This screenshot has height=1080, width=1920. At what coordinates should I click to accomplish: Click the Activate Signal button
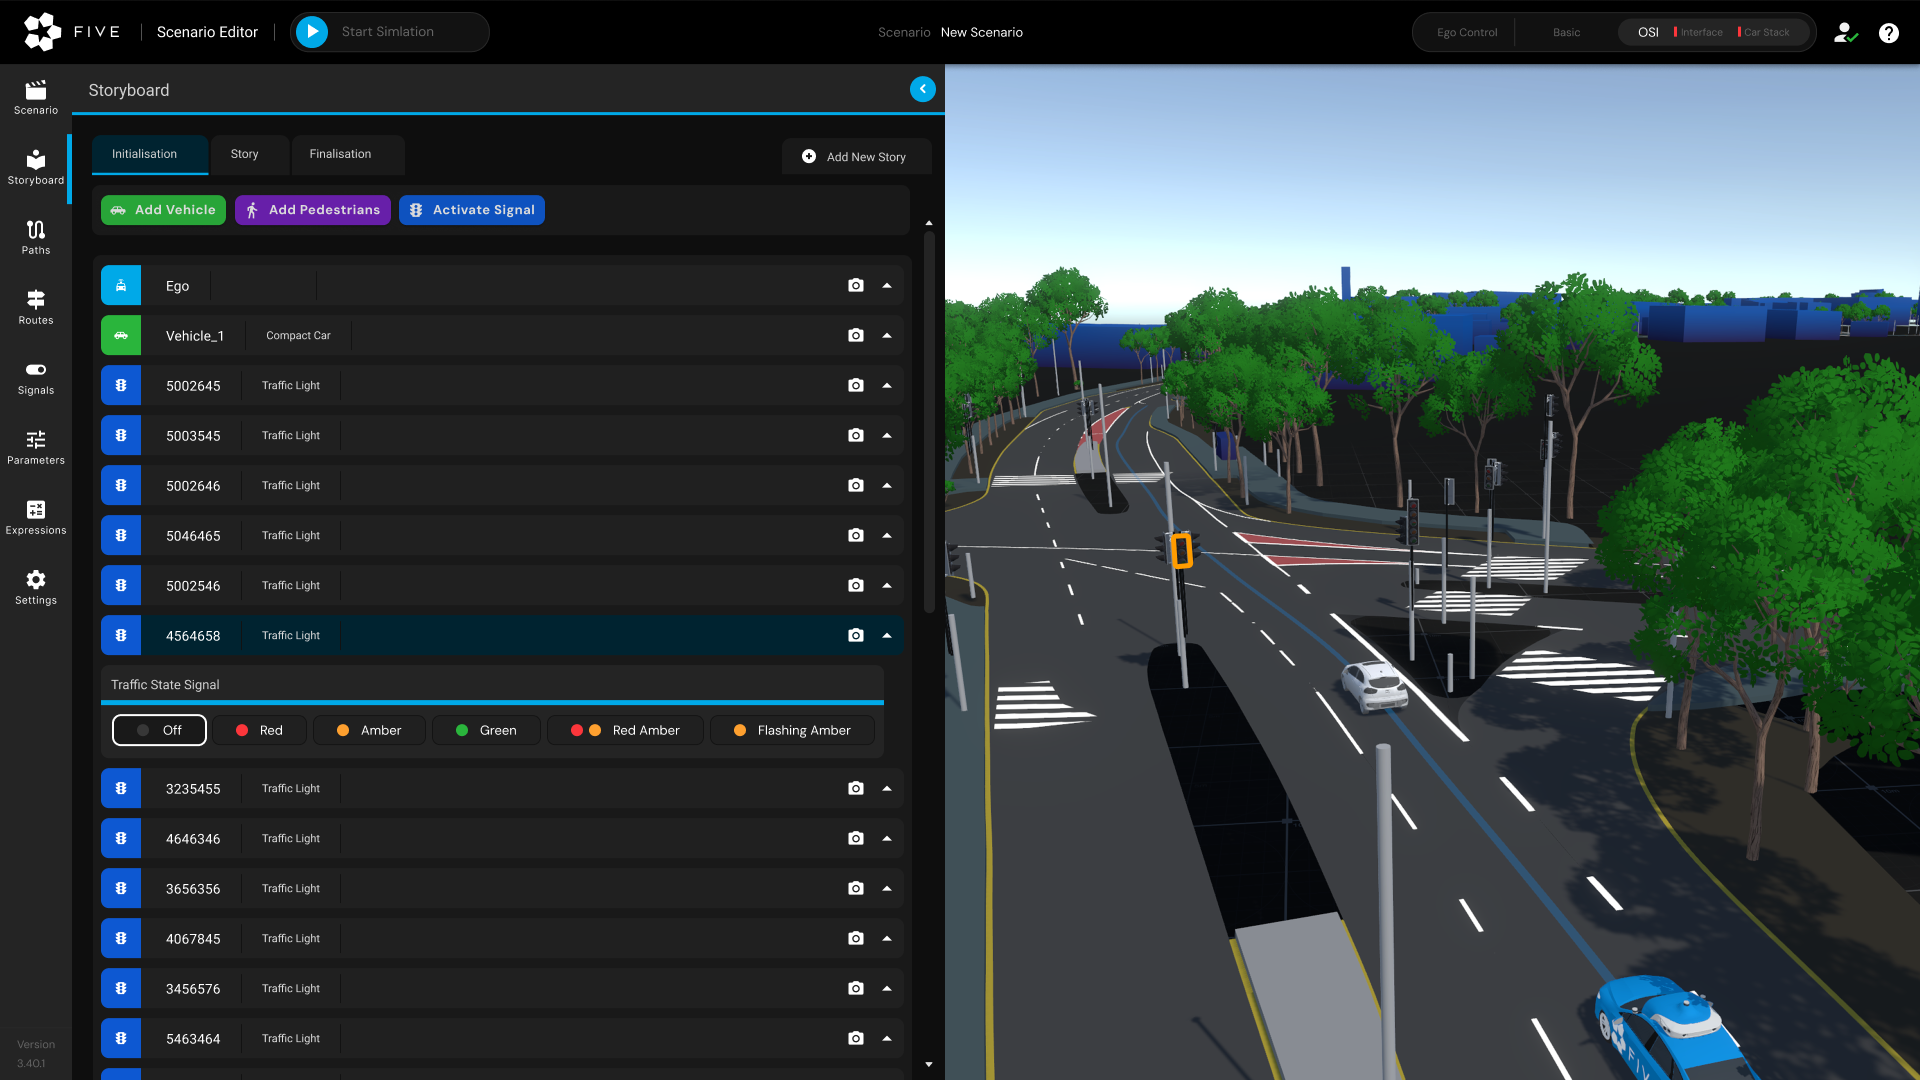coord(472,210)
